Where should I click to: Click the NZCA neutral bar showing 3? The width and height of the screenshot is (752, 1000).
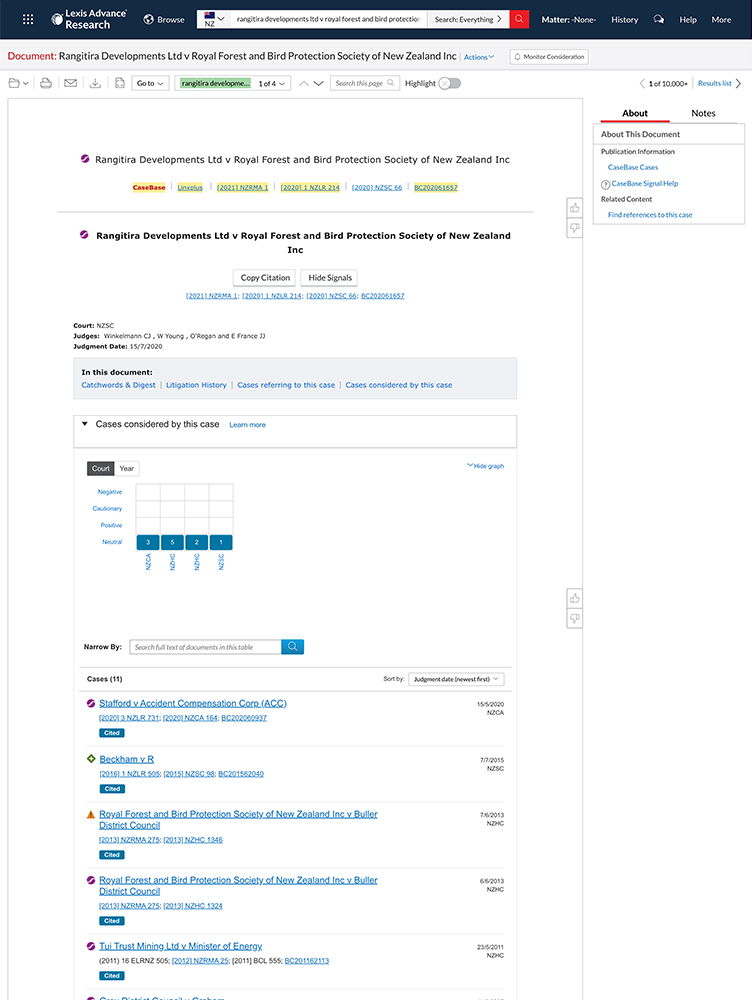pyautogui.click(x=148, y=542)
